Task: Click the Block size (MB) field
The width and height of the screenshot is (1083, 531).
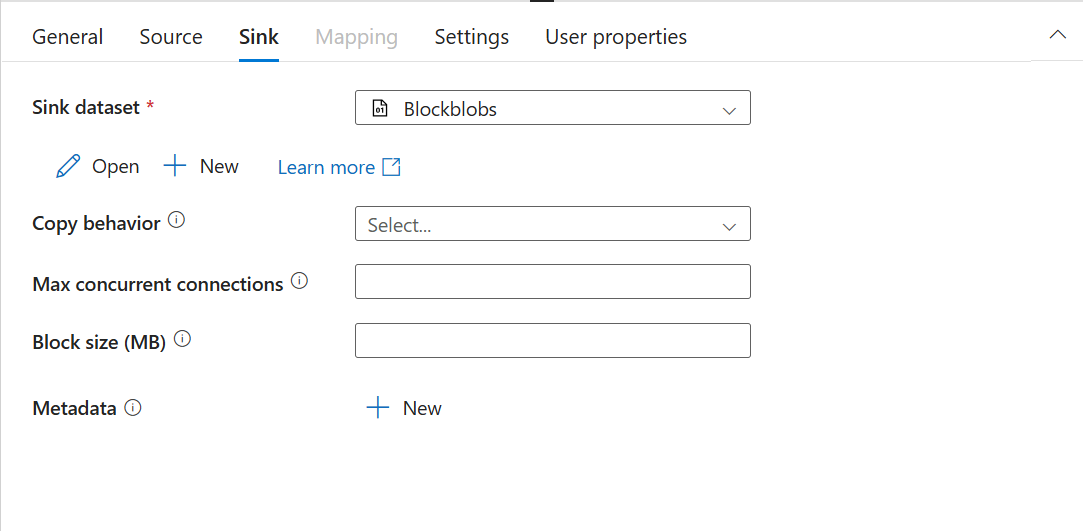Action: pos(552,341)
